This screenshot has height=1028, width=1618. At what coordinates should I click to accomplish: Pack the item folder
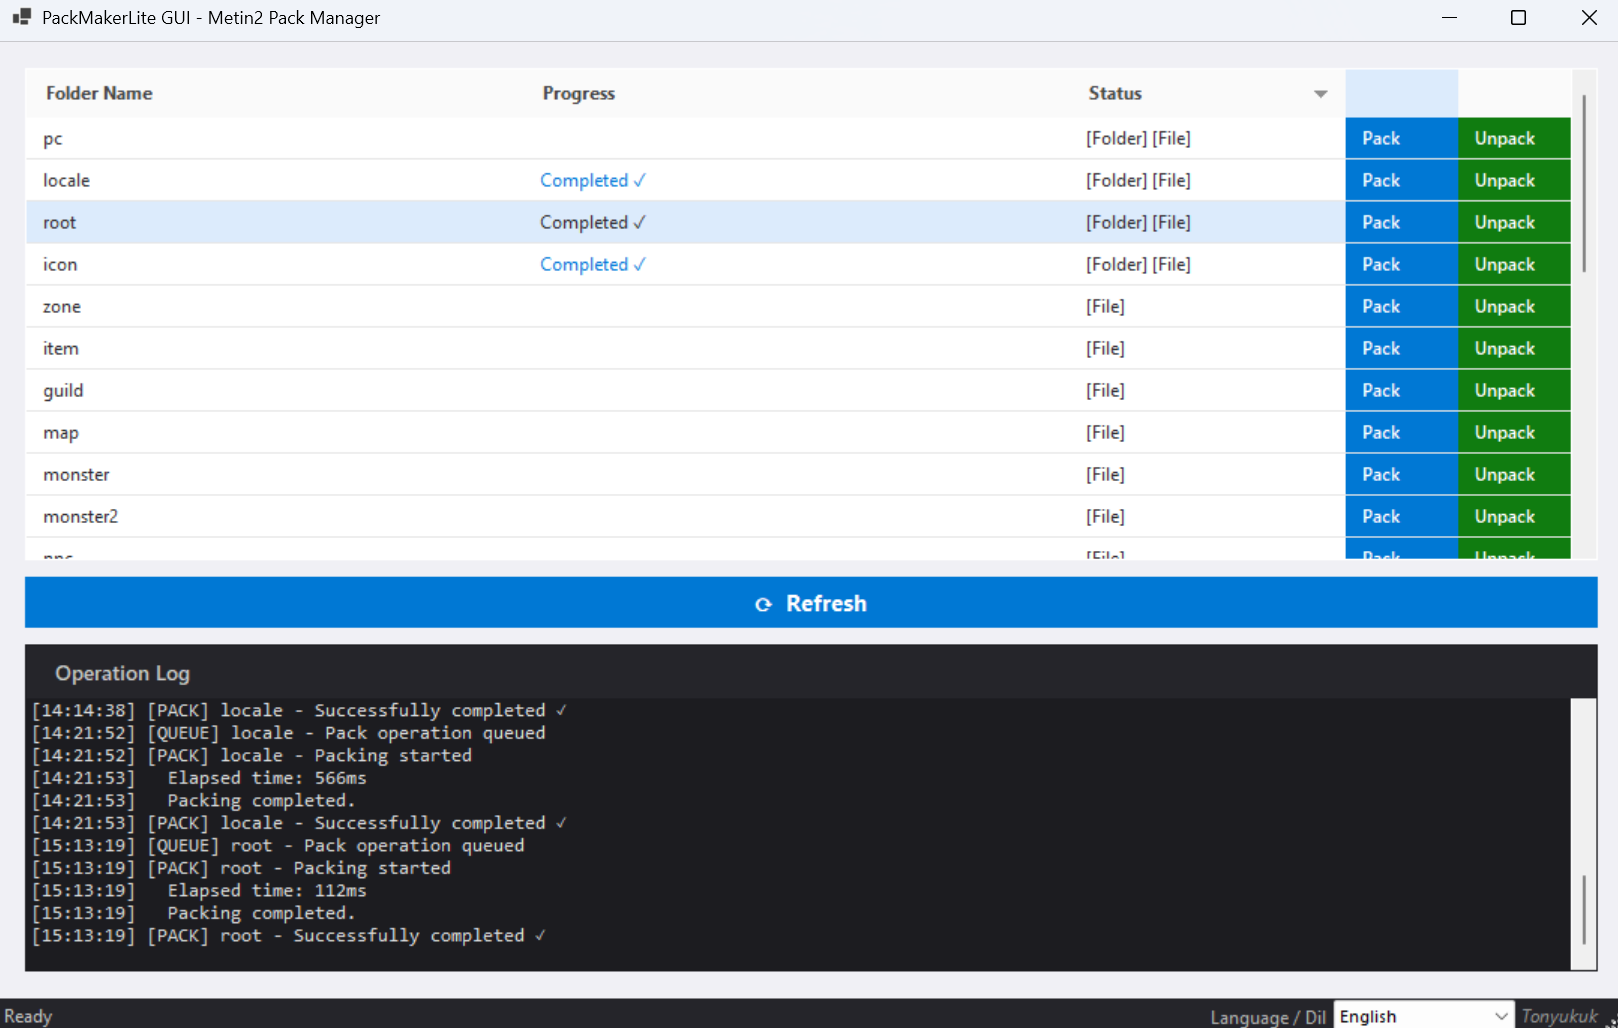pos(1401,349)
